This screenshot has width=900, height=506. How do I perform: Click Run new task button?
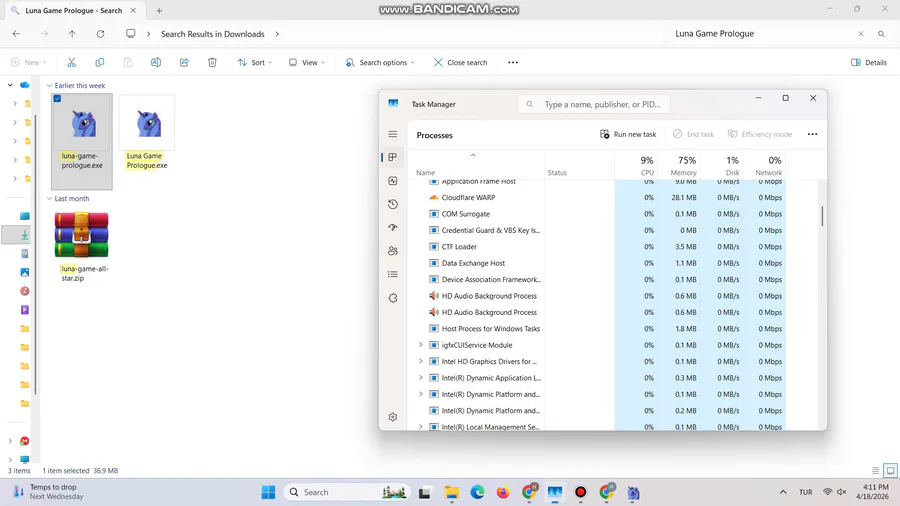pos(628,134)
